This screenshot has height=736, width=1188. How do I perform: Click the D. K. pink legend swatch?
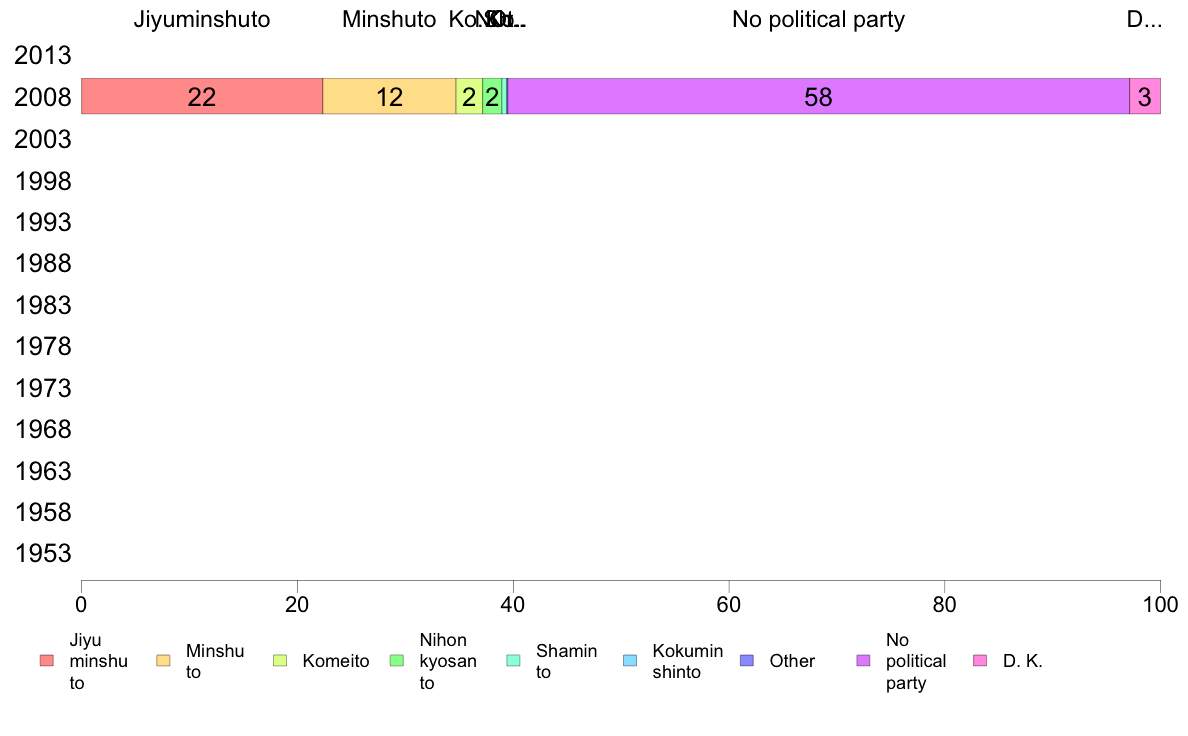(x=980, y=661)
